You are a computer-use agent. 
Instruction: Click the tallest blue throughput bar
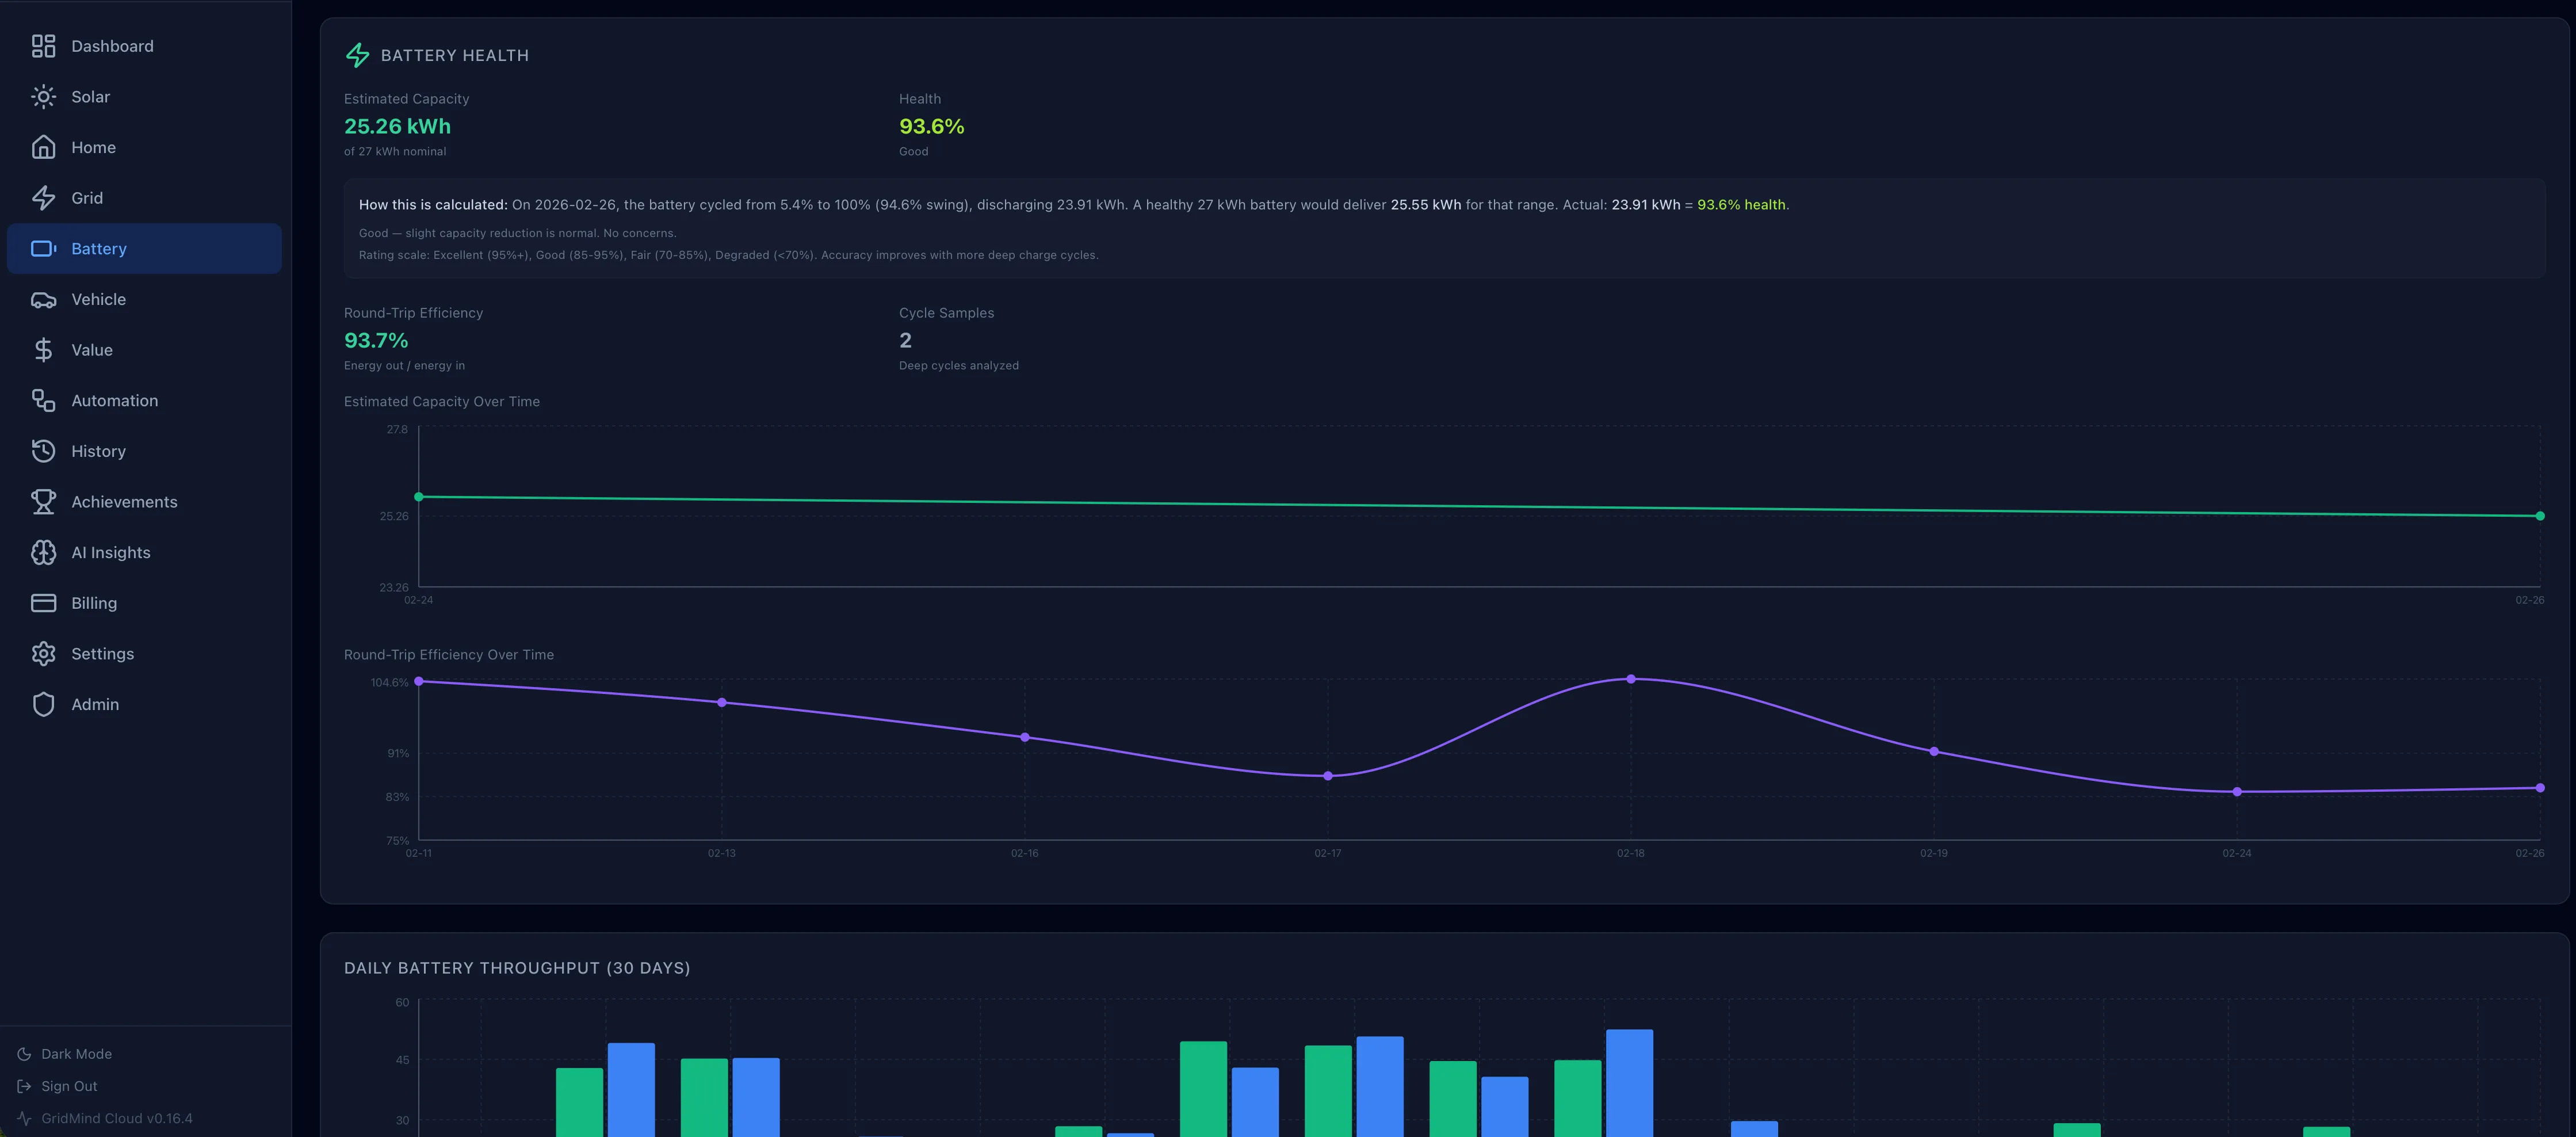coord(1629,1083)
